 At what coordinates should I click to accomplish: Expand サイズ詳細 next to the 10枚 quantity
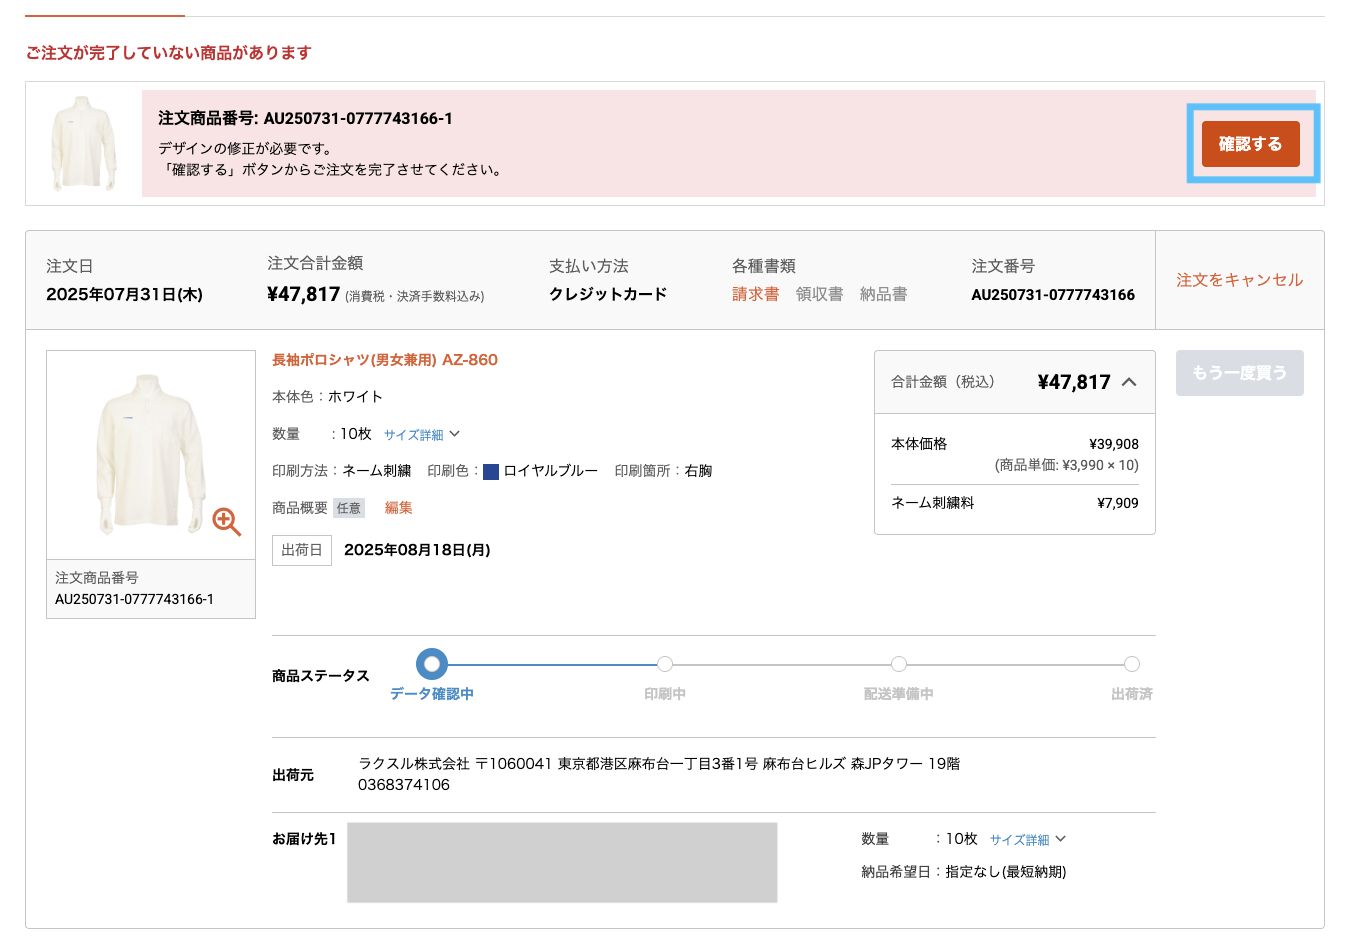(x=416, y=434)
